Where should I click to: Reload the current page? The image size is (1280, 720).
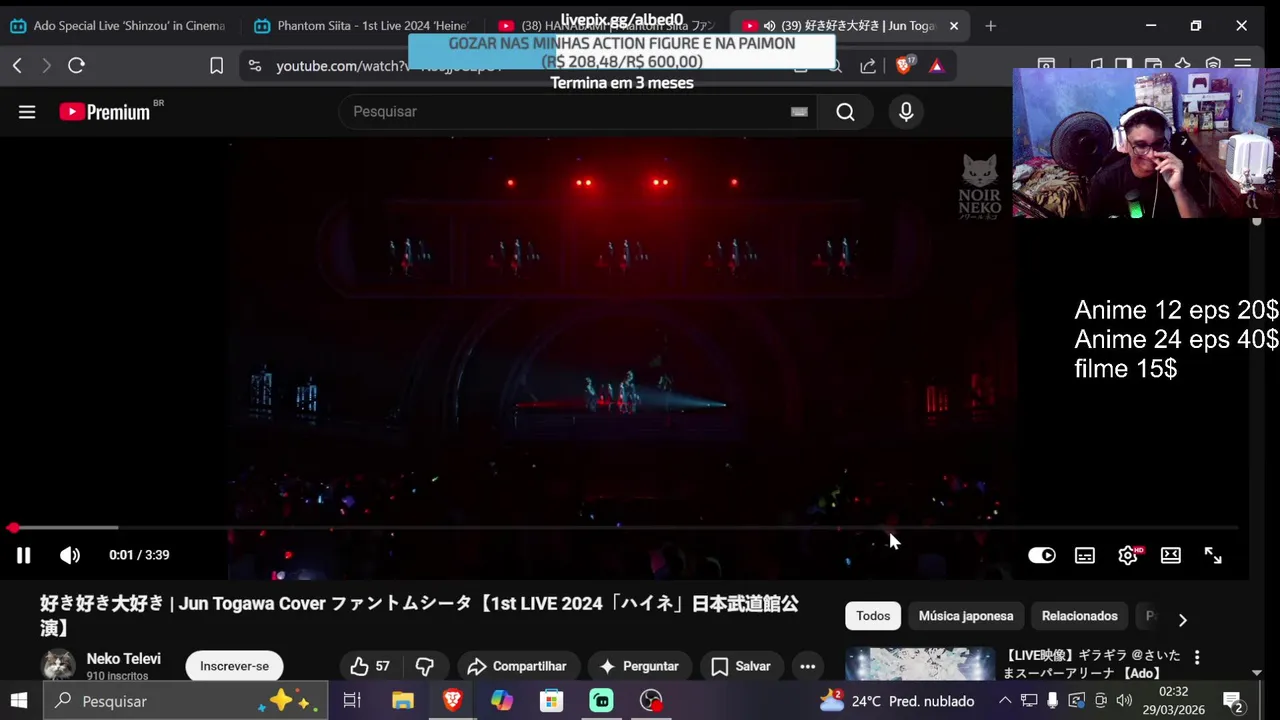click(76, 66)
